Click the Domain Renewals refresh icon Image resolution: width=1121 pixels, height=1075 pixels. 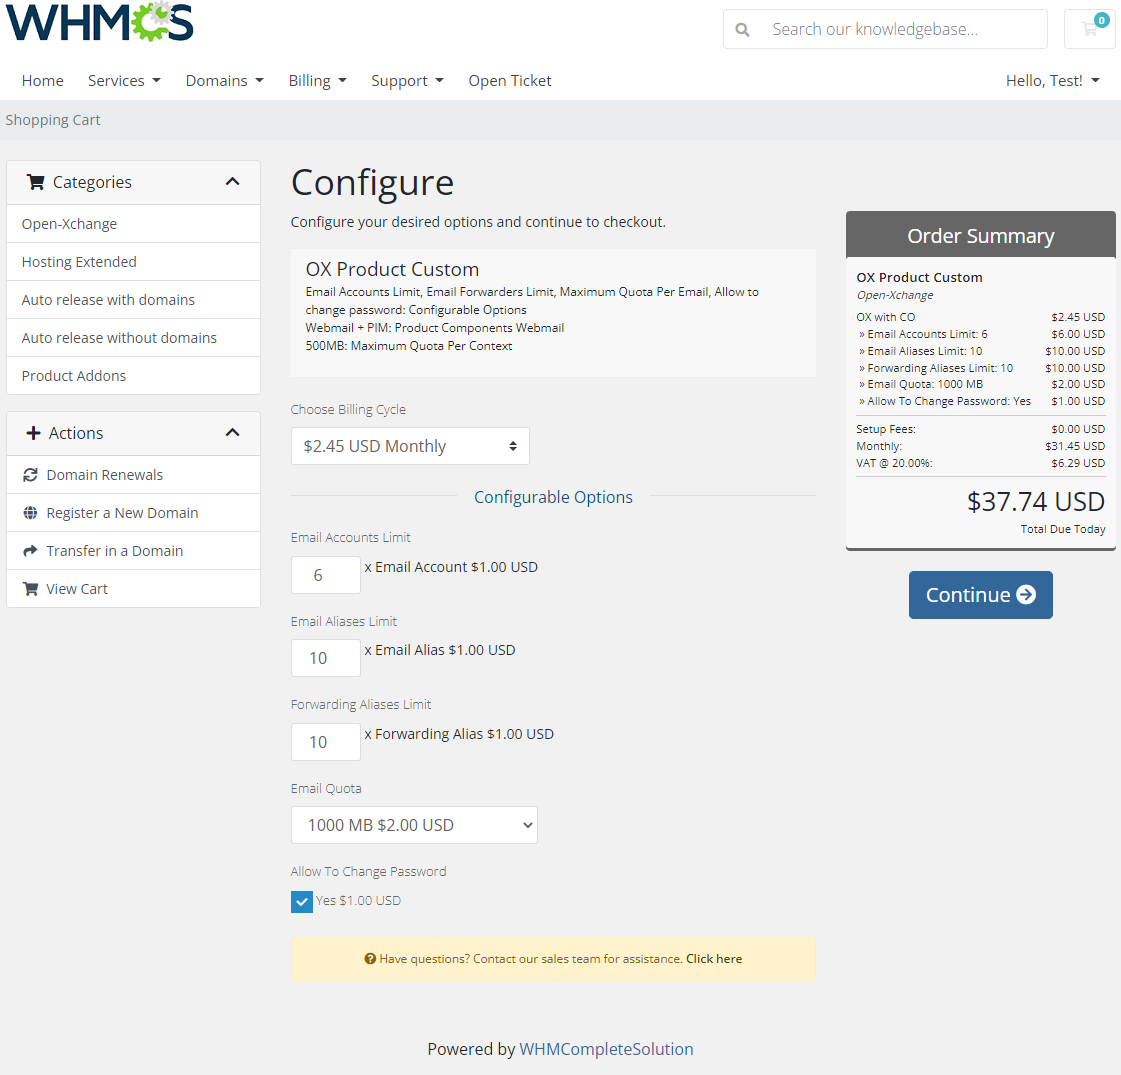30,475
